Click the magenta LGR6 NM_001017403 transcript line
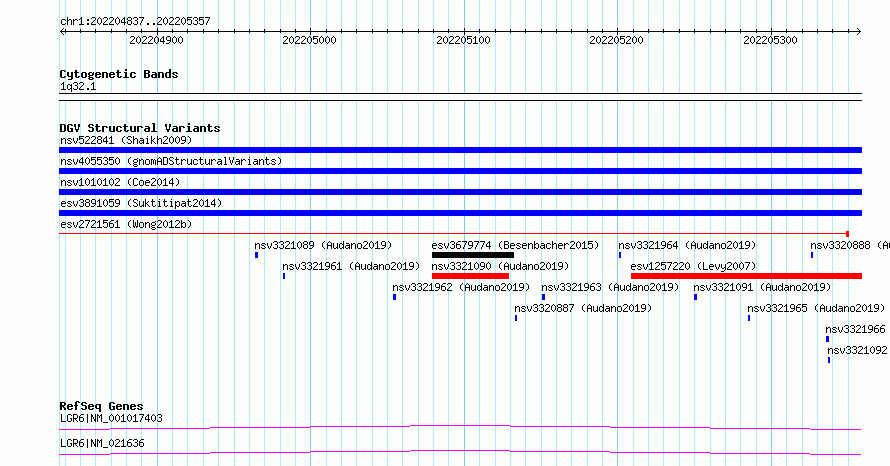Screen dimensions: 890x466 (460, 427)
